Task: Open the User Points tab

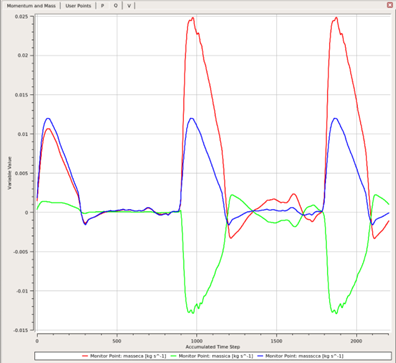Action: tap(78, 6)
